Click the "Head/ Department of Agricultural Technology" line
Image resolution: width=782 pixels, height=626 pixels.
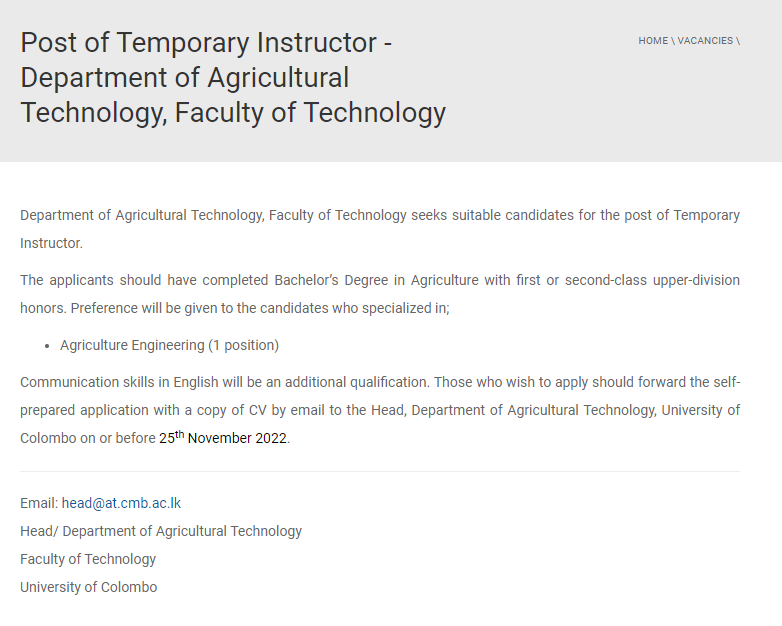pyautogui.click(x=161, y=531)
